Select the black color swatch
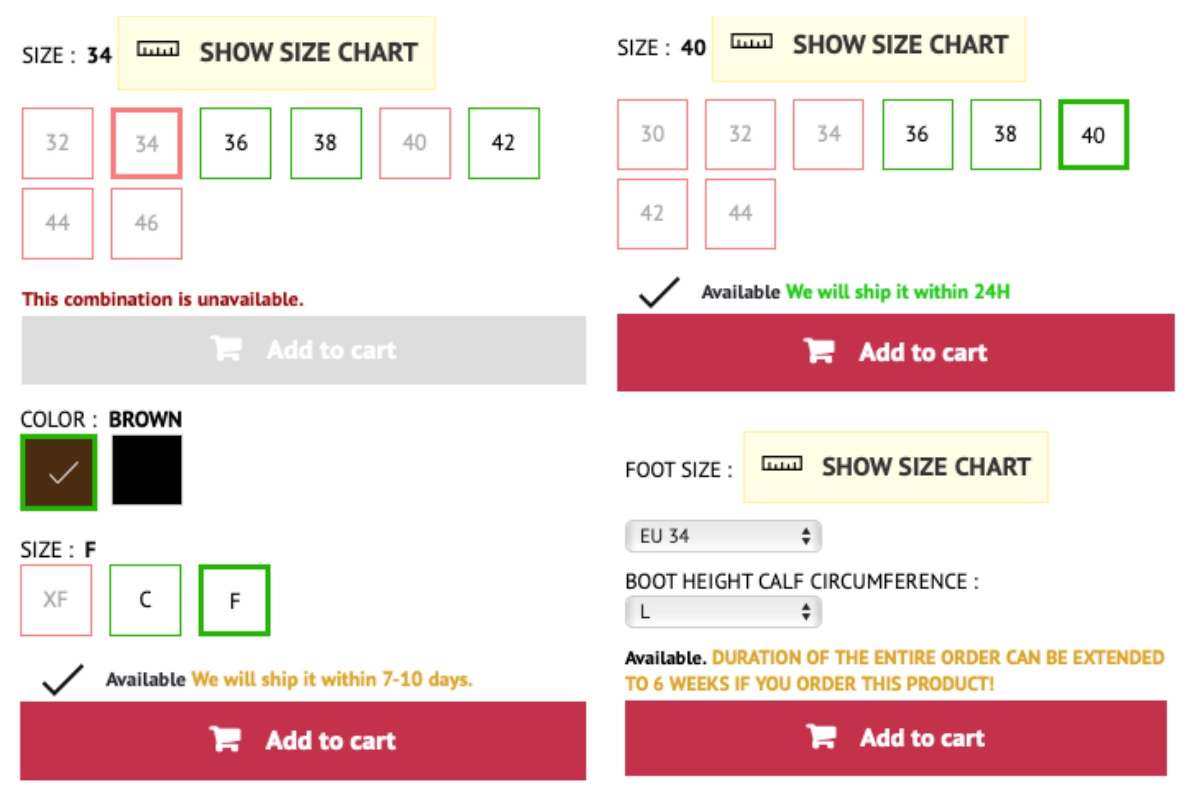Image resolution: width=1200 pixels, height=800 pixels. click(x=147, y=470)
